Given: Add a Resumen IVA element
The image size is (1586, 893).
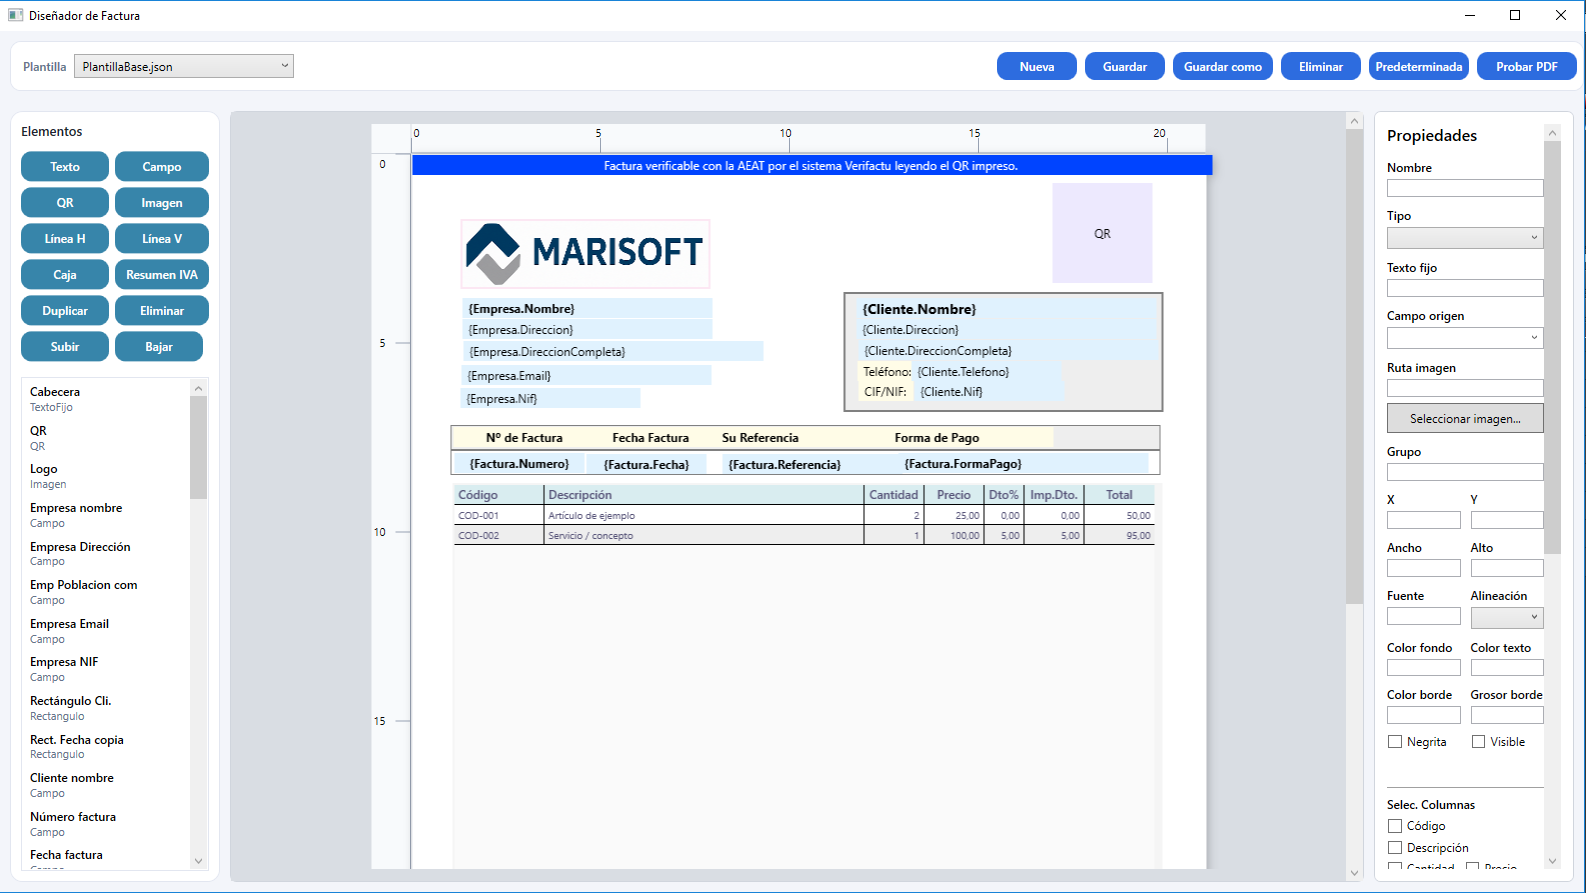Looking at the screenshot, I should (162, 275).
